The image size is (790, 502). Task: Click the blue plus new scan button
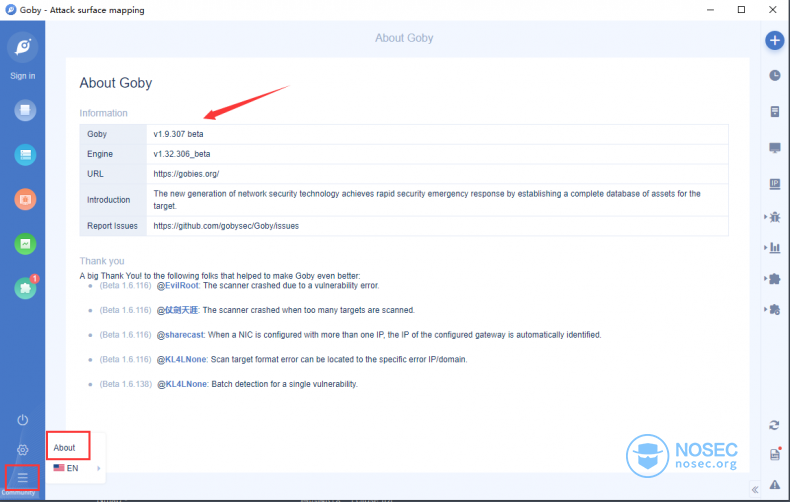coord(775,40)
